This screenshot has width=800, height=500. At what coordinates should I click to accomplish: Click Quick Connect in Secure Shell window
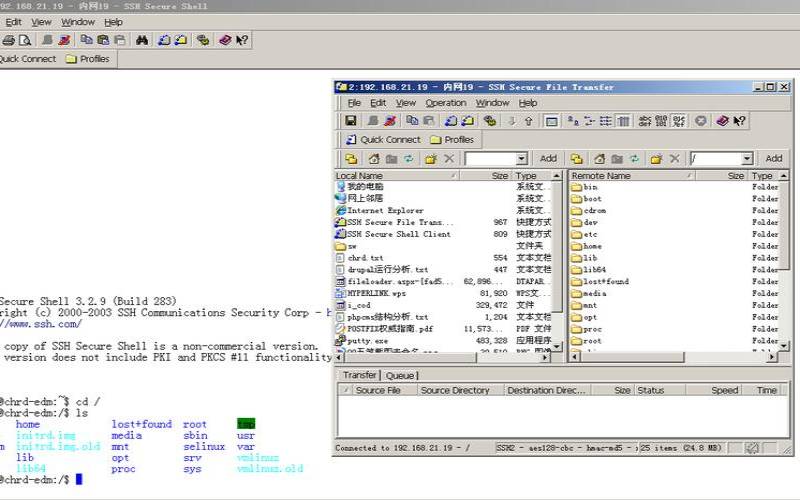pyautogui.click(x=29, y=59)
